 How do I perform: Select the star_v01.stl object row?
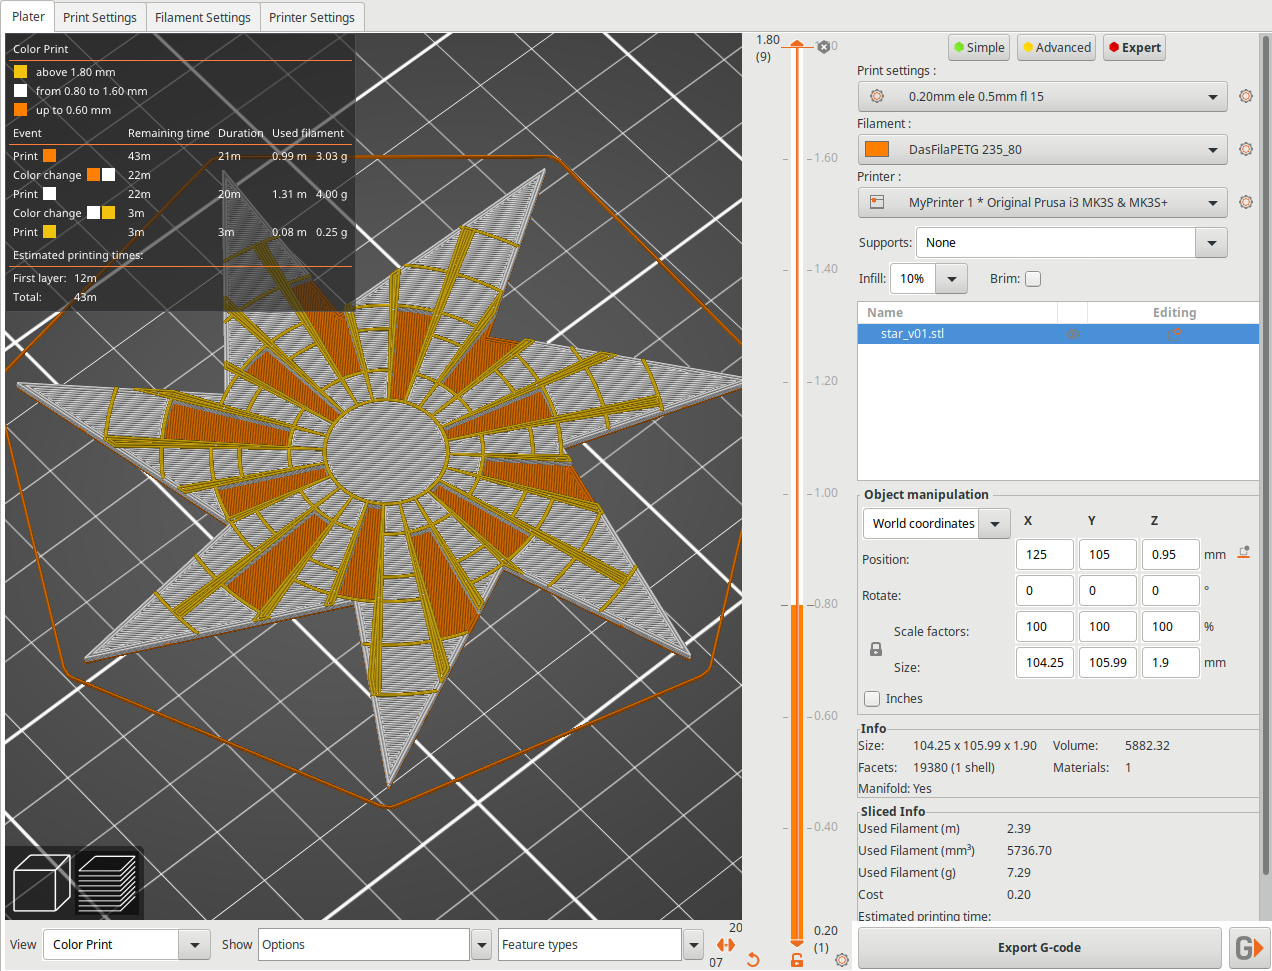coord(1058,334)
